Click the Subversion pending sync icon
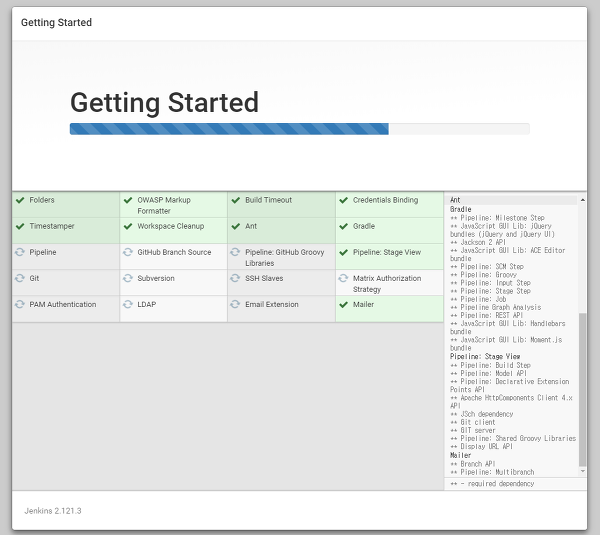Screen dimensions: 600x535 [x=128, y=278]
